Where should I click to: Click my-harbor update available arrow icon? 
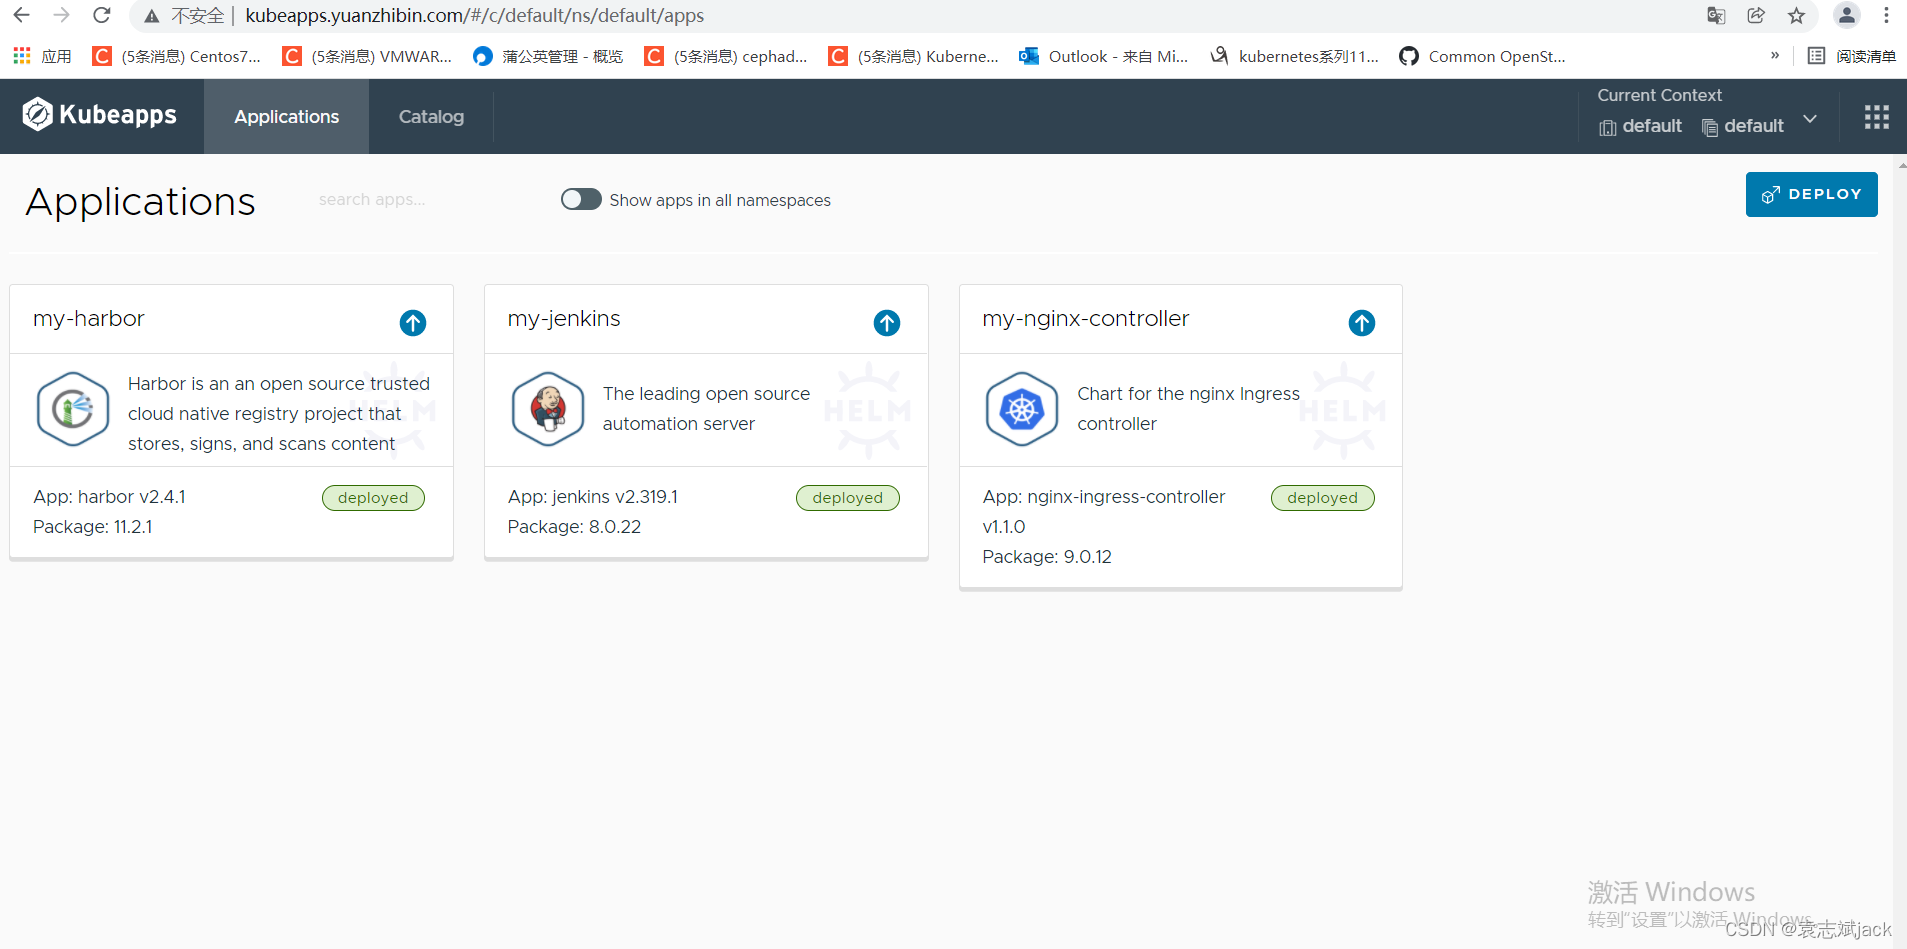(413, 323)
